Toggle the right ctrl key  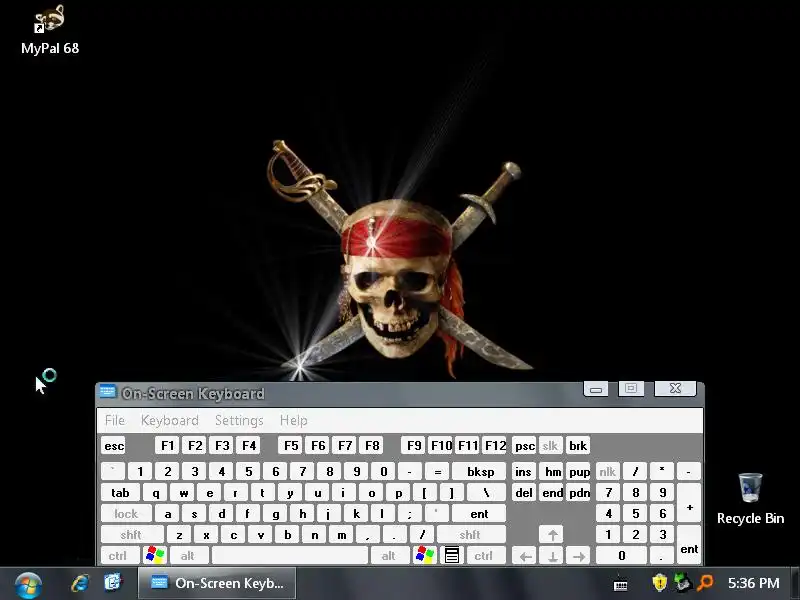point(484,555)
